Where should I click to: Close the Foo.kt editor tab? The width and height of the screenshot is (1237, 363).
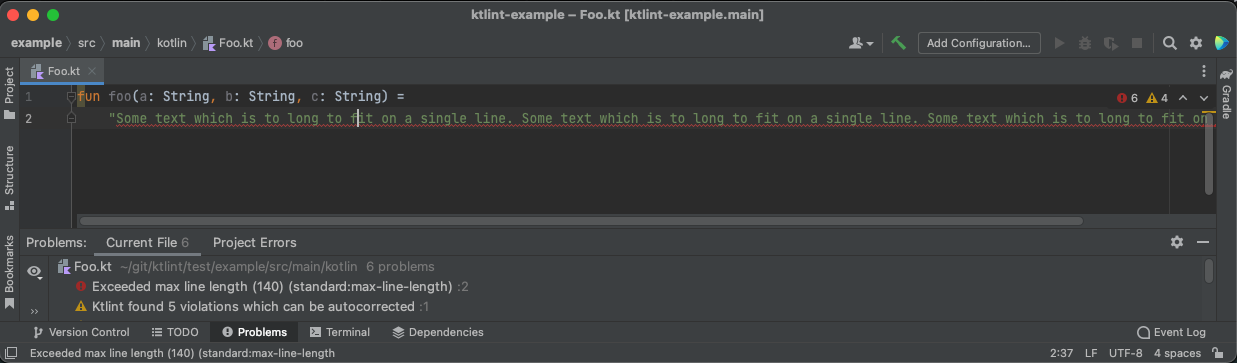click(92, 72)
